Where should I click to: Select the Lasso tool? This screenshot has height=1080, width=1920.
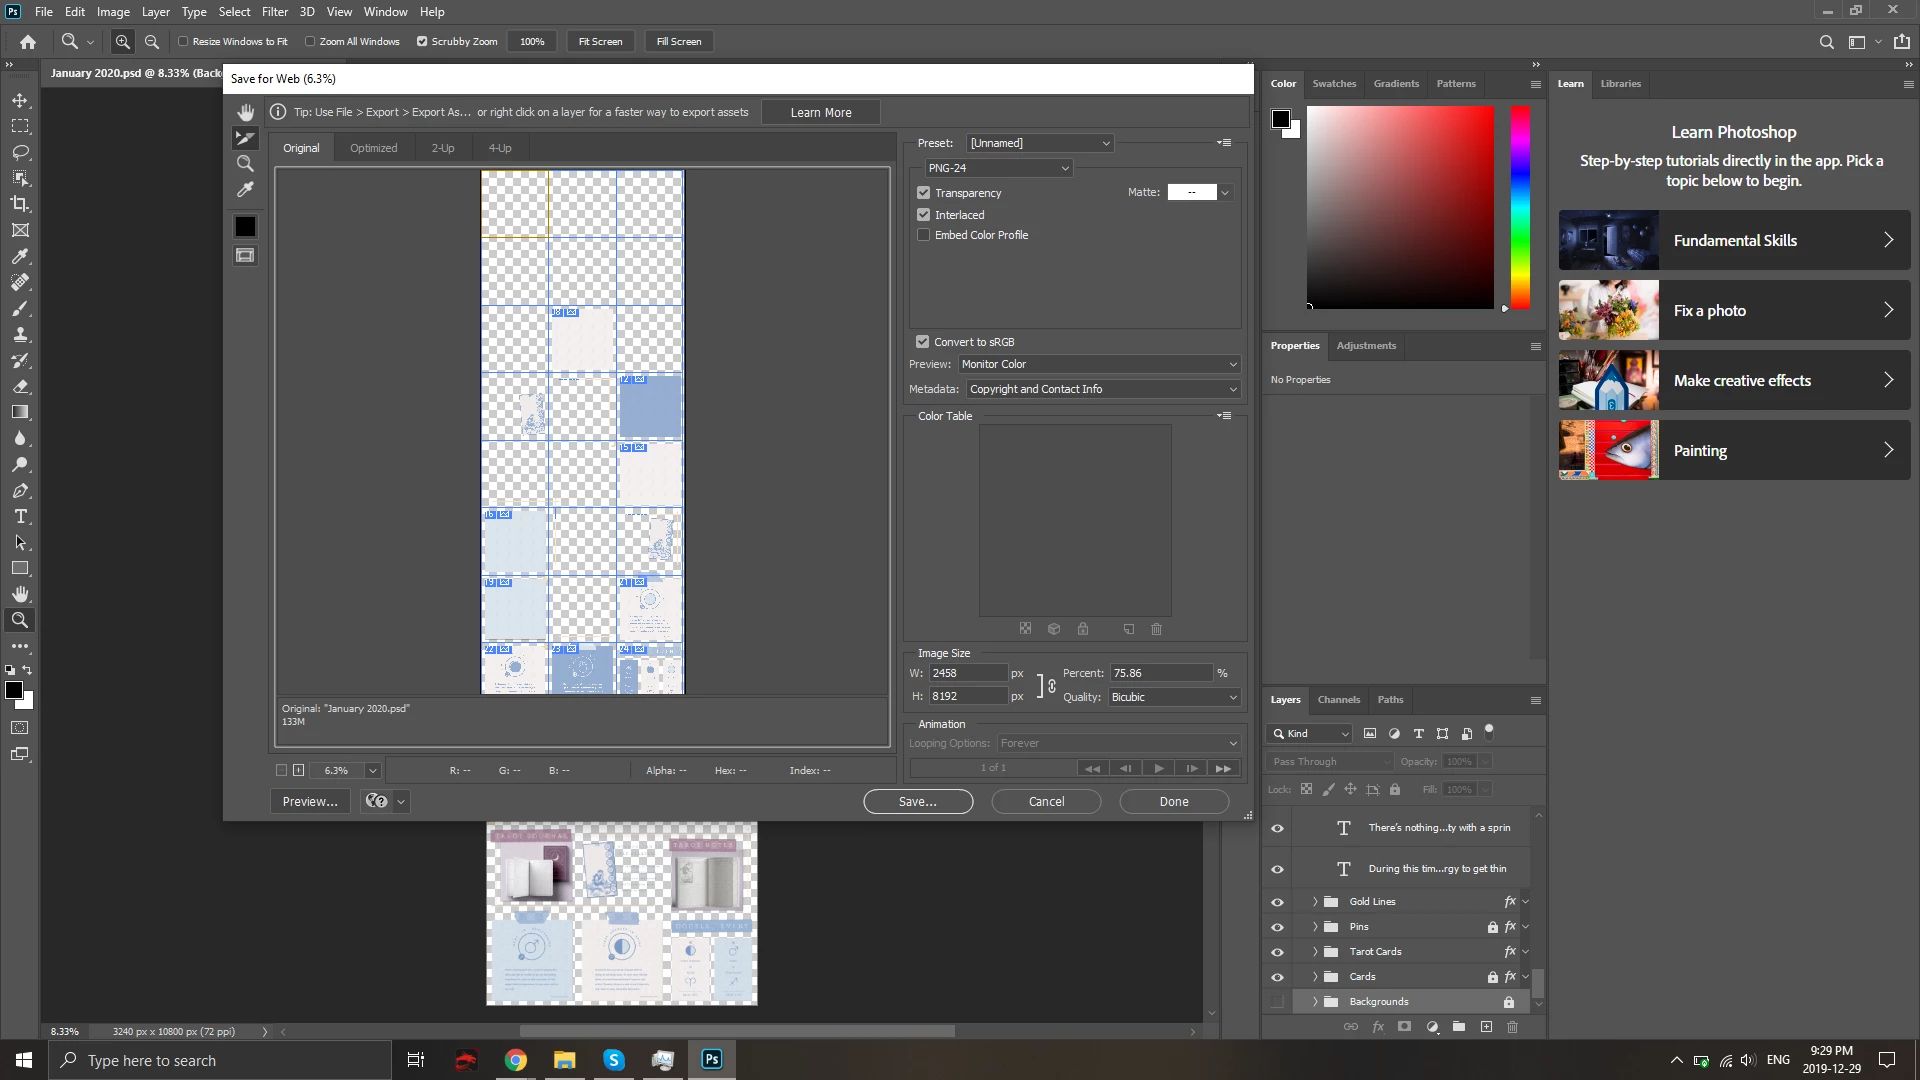(x=20, y=152)
